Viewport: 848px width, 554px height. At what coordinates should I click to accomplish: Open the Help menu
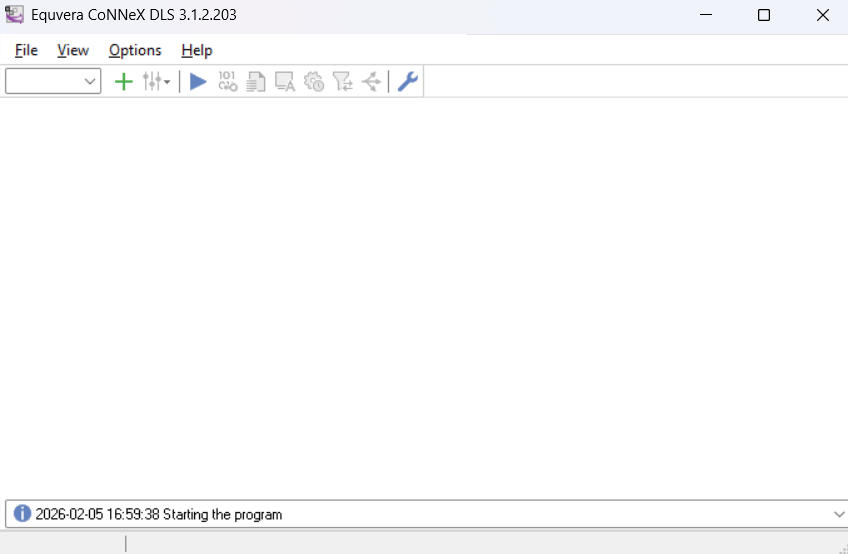pos(197,50)
